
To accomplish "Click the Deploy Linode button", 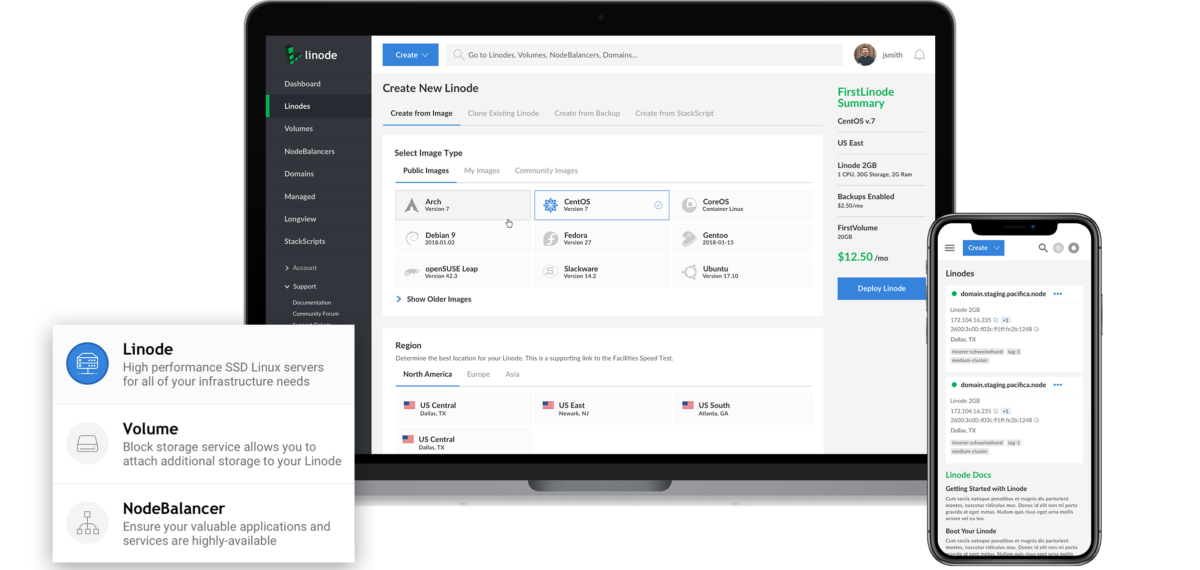I will [881, 288].
